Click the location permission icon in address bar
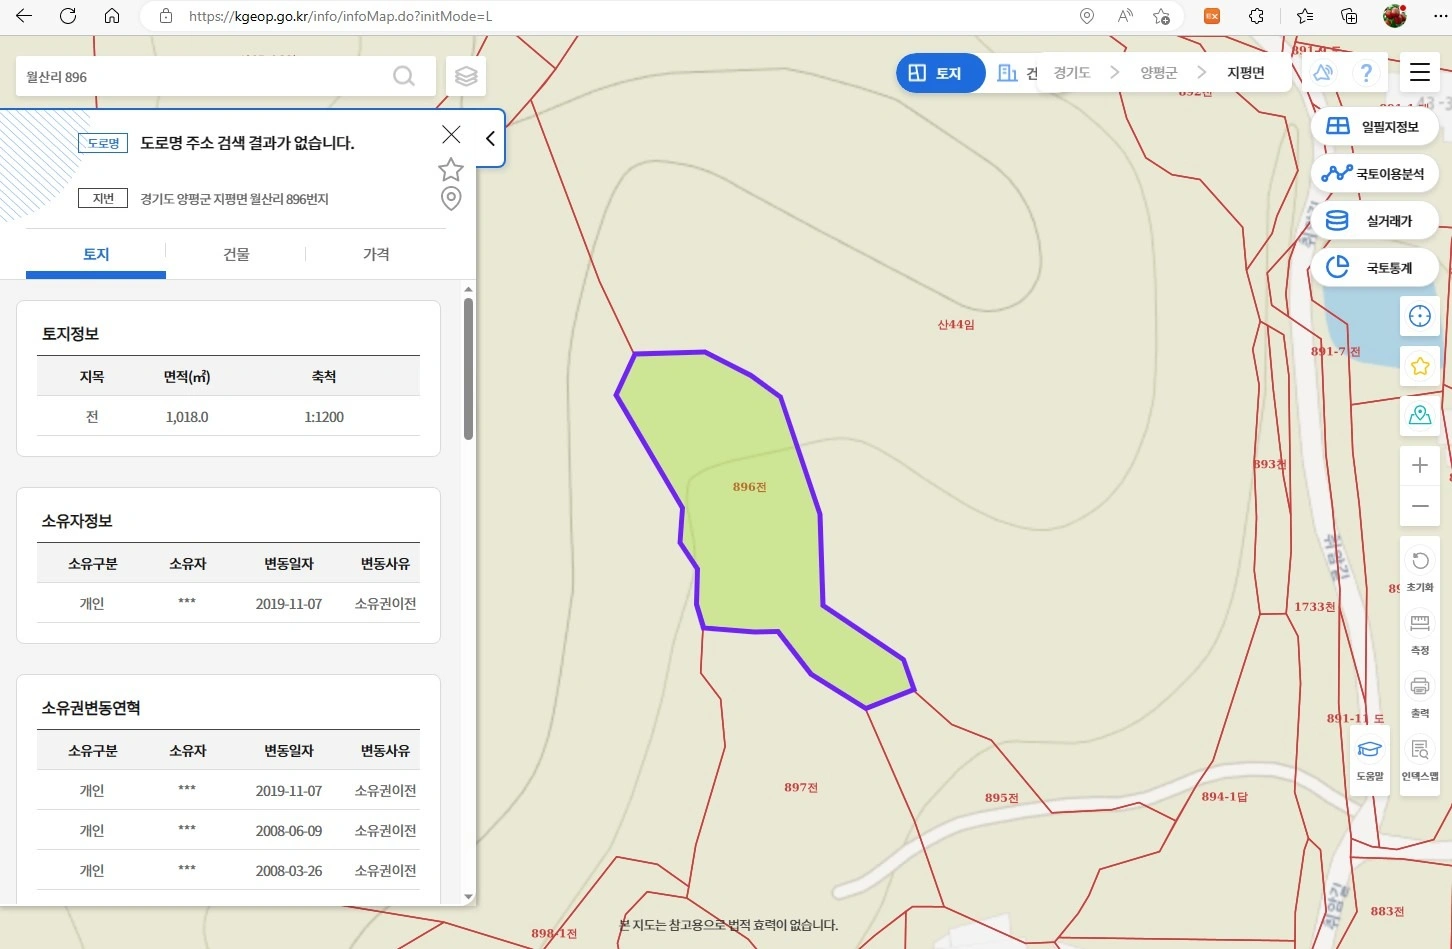Viewport: 1452px width, 949px height. click(x=1087, y=16)
